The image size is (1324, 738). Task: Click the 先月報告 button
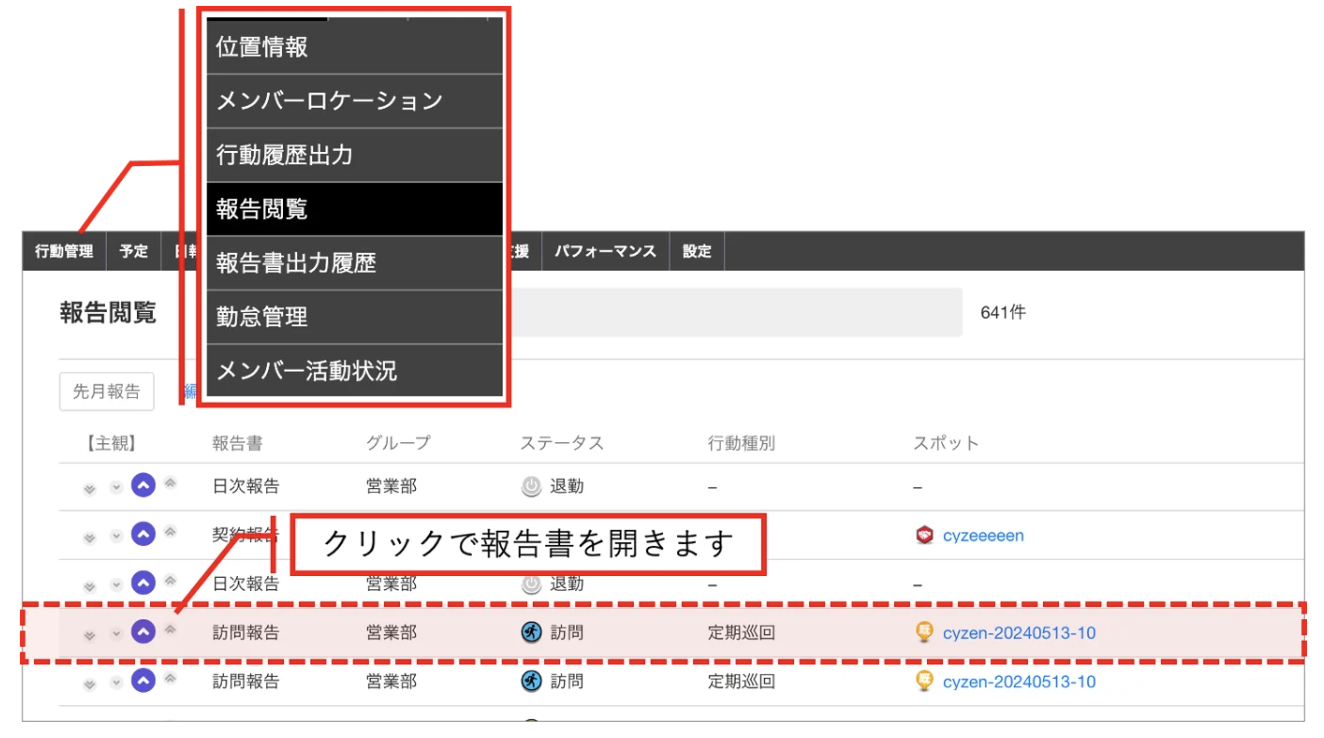(107, 391)
